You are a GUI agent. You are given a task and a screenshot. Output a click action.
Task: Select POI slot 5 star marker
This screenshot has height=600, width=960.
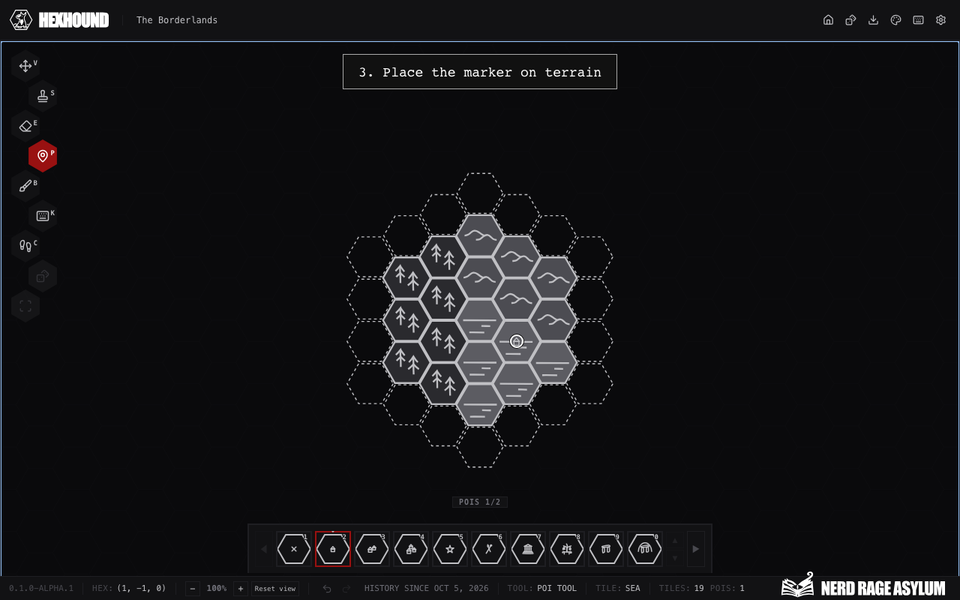[450, 549]
